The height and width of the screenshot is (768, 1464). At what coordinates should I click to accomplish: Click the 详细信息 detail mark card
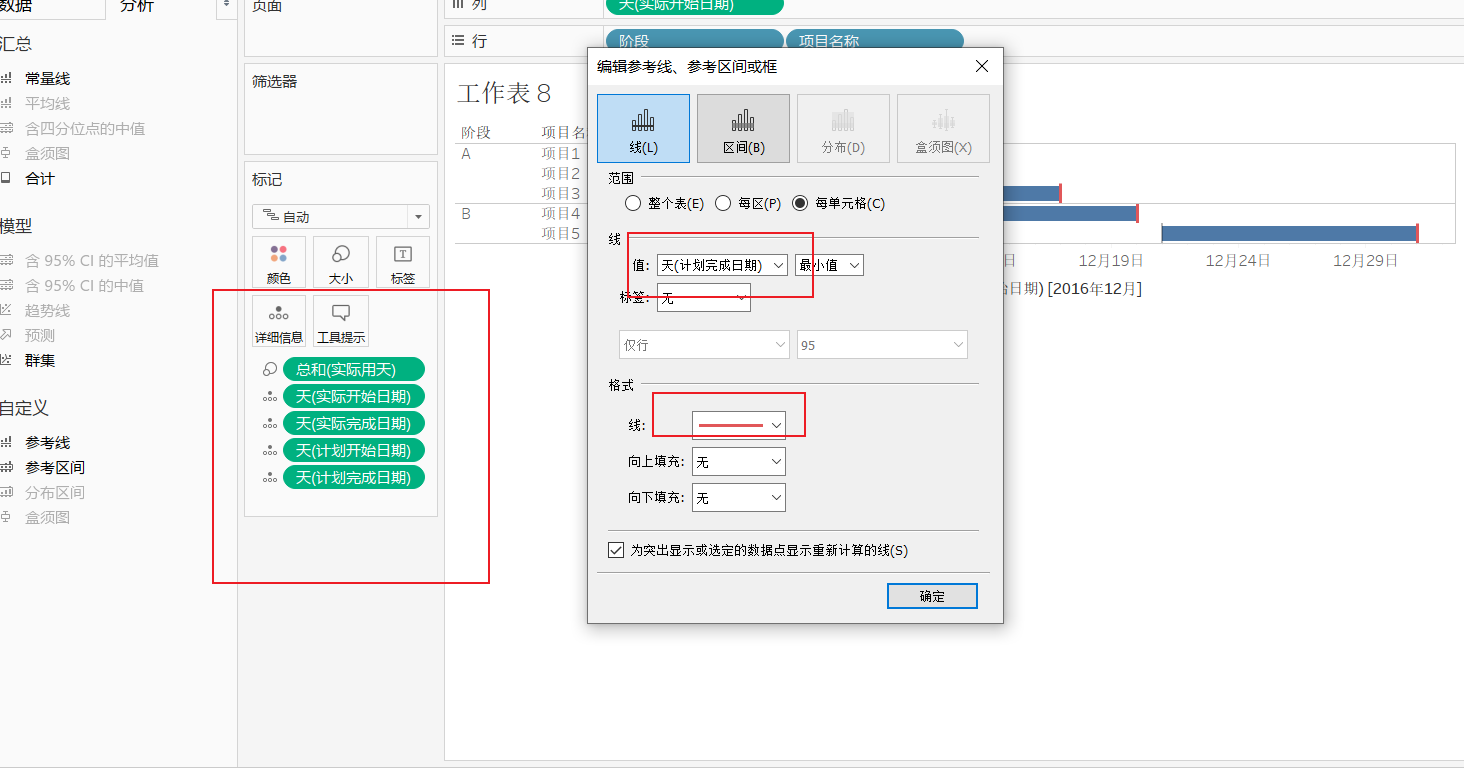(x=278, y=321)
